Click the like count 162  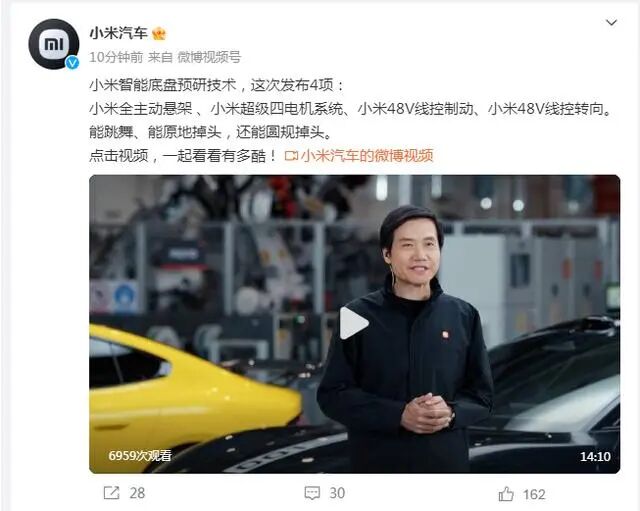point(534,495)
